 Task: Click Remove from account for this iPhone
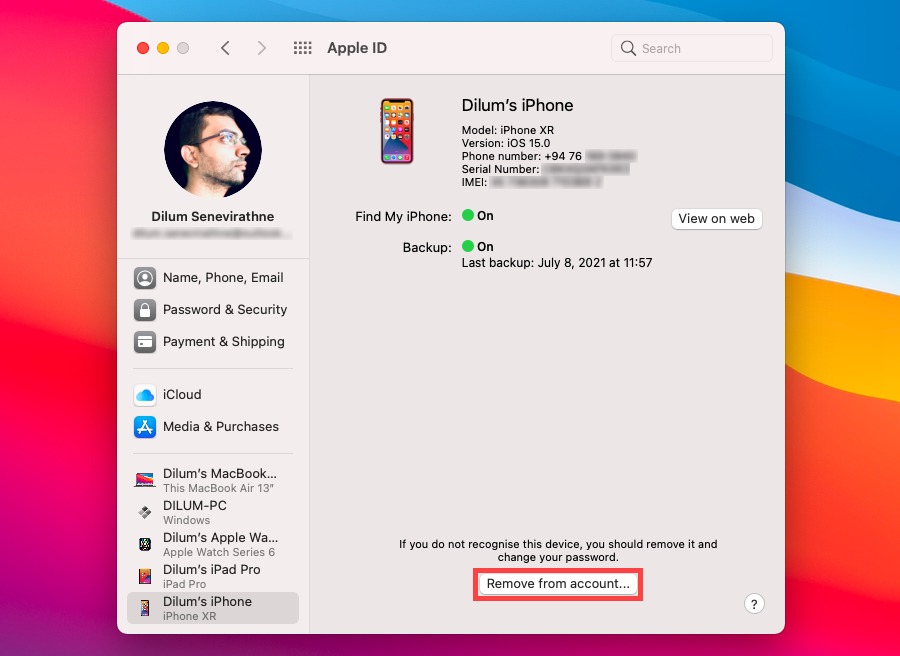pyautogui.click(x=557, y=583)
